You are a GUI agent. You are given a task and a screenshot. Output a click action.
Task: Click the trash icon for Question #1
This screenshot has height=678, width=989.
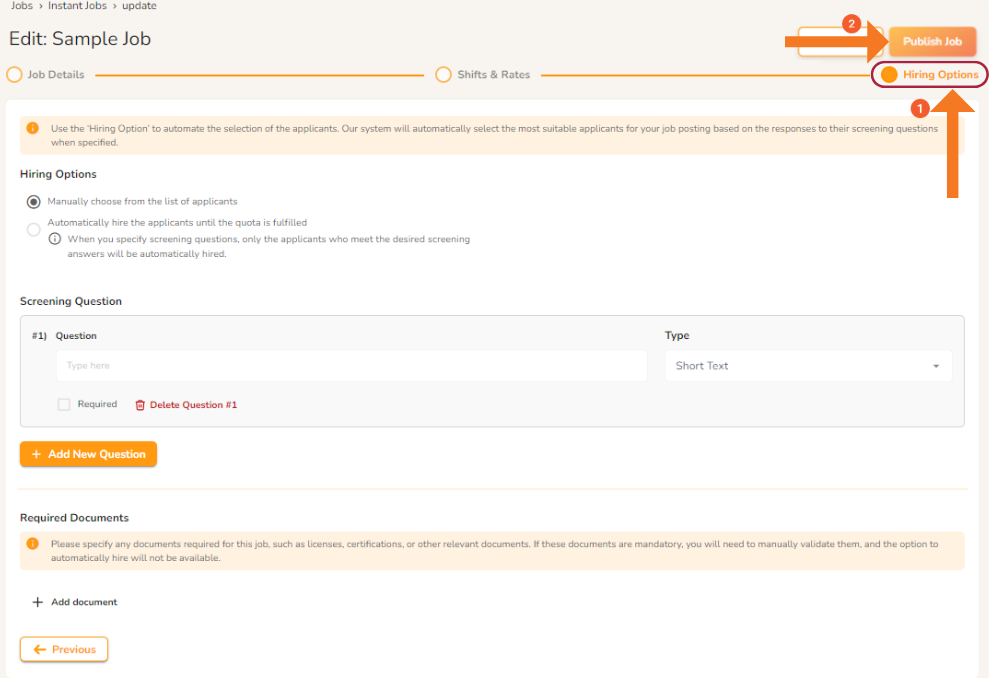[140, 405]
